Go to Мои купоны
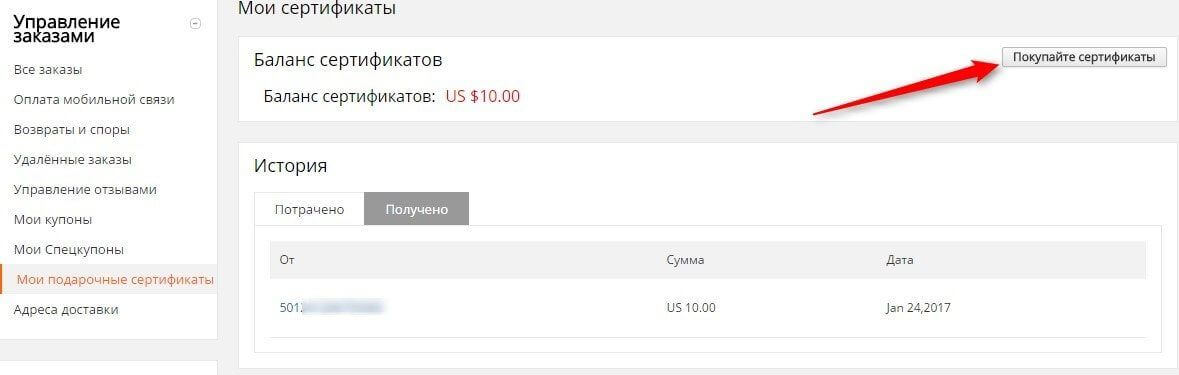Screen dimensions: 1179x375 (53, 220)
